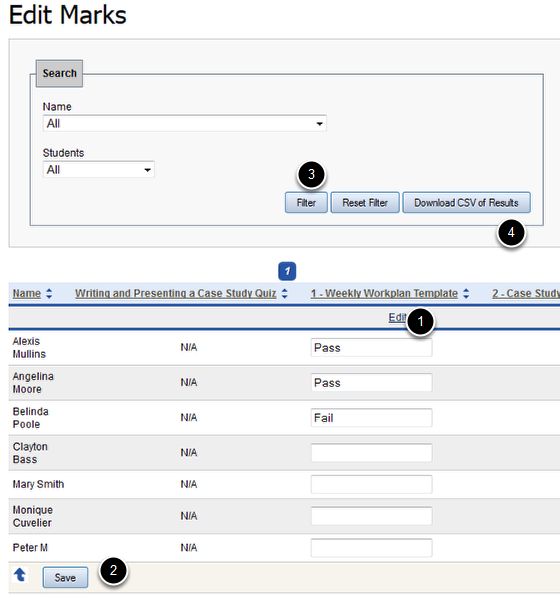Viewport: 560px width, 595px height.
Task: Open the Students dropdown set to All
Action: pyautogui.click(x=99, y=170)
